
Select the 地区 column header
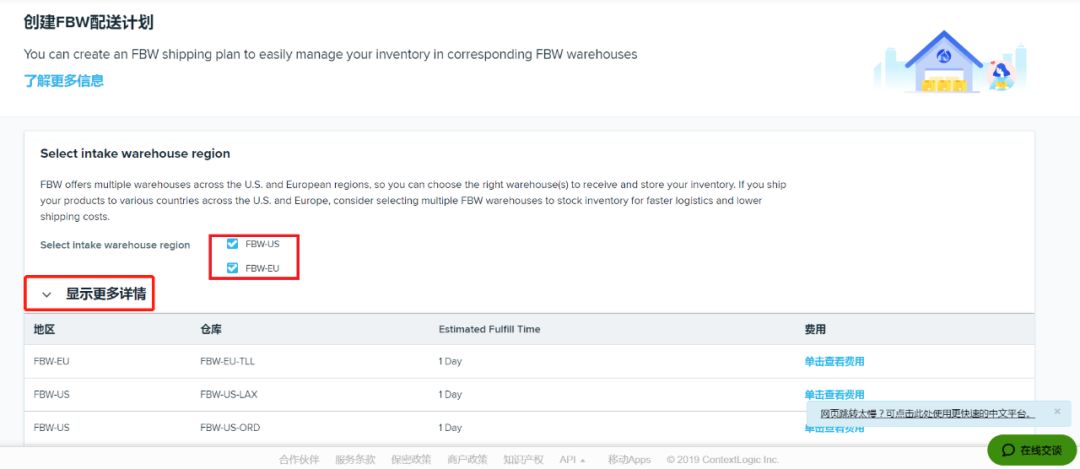[44, 329]
